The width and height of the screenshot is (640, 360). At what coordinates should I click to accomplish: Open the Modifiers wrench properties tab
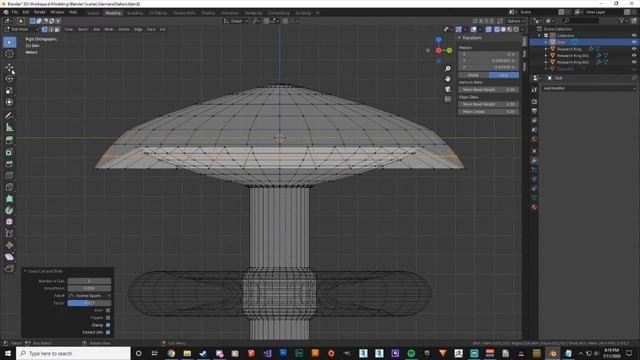coord(534,160)
